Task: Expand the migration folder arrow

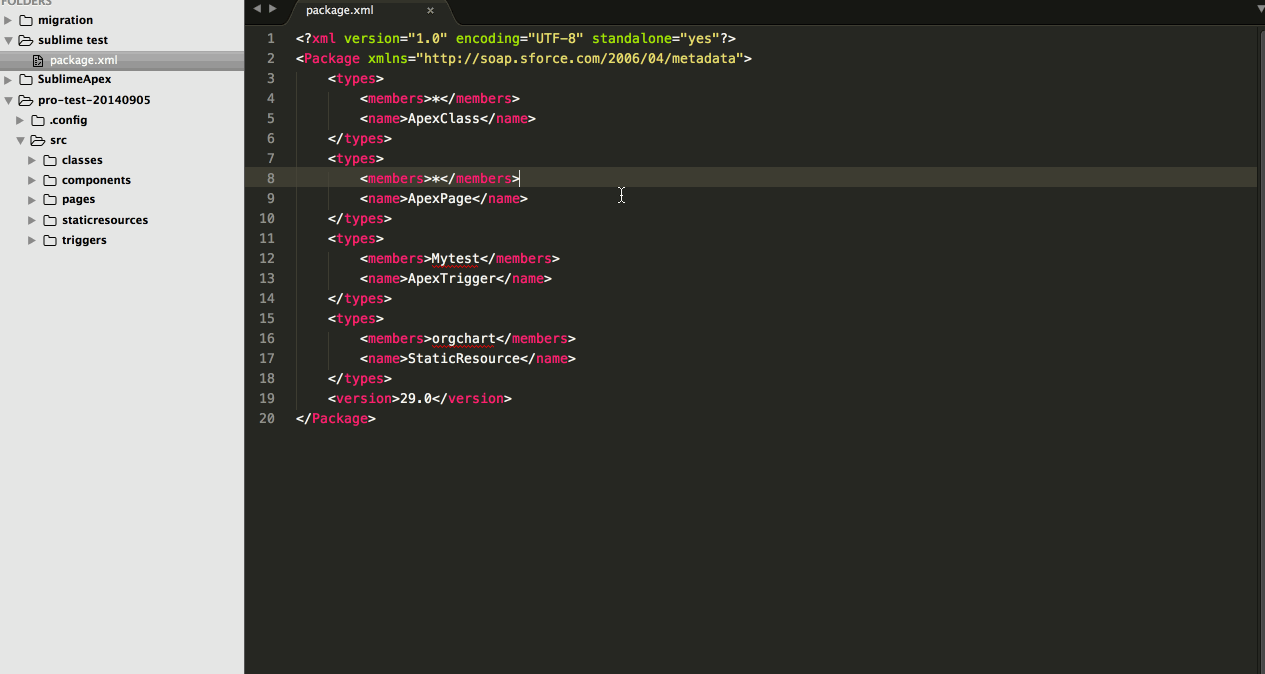Action: [x=8, y=20]
